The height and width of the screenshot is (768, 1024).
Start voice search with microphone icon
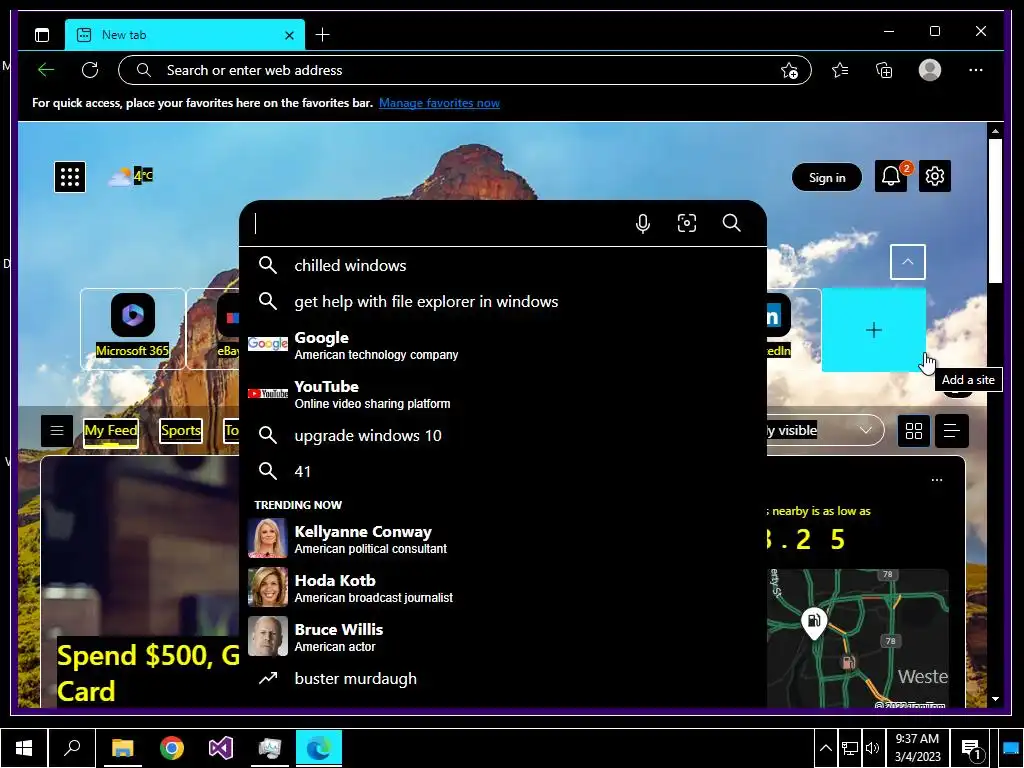(x=643, y=223)
